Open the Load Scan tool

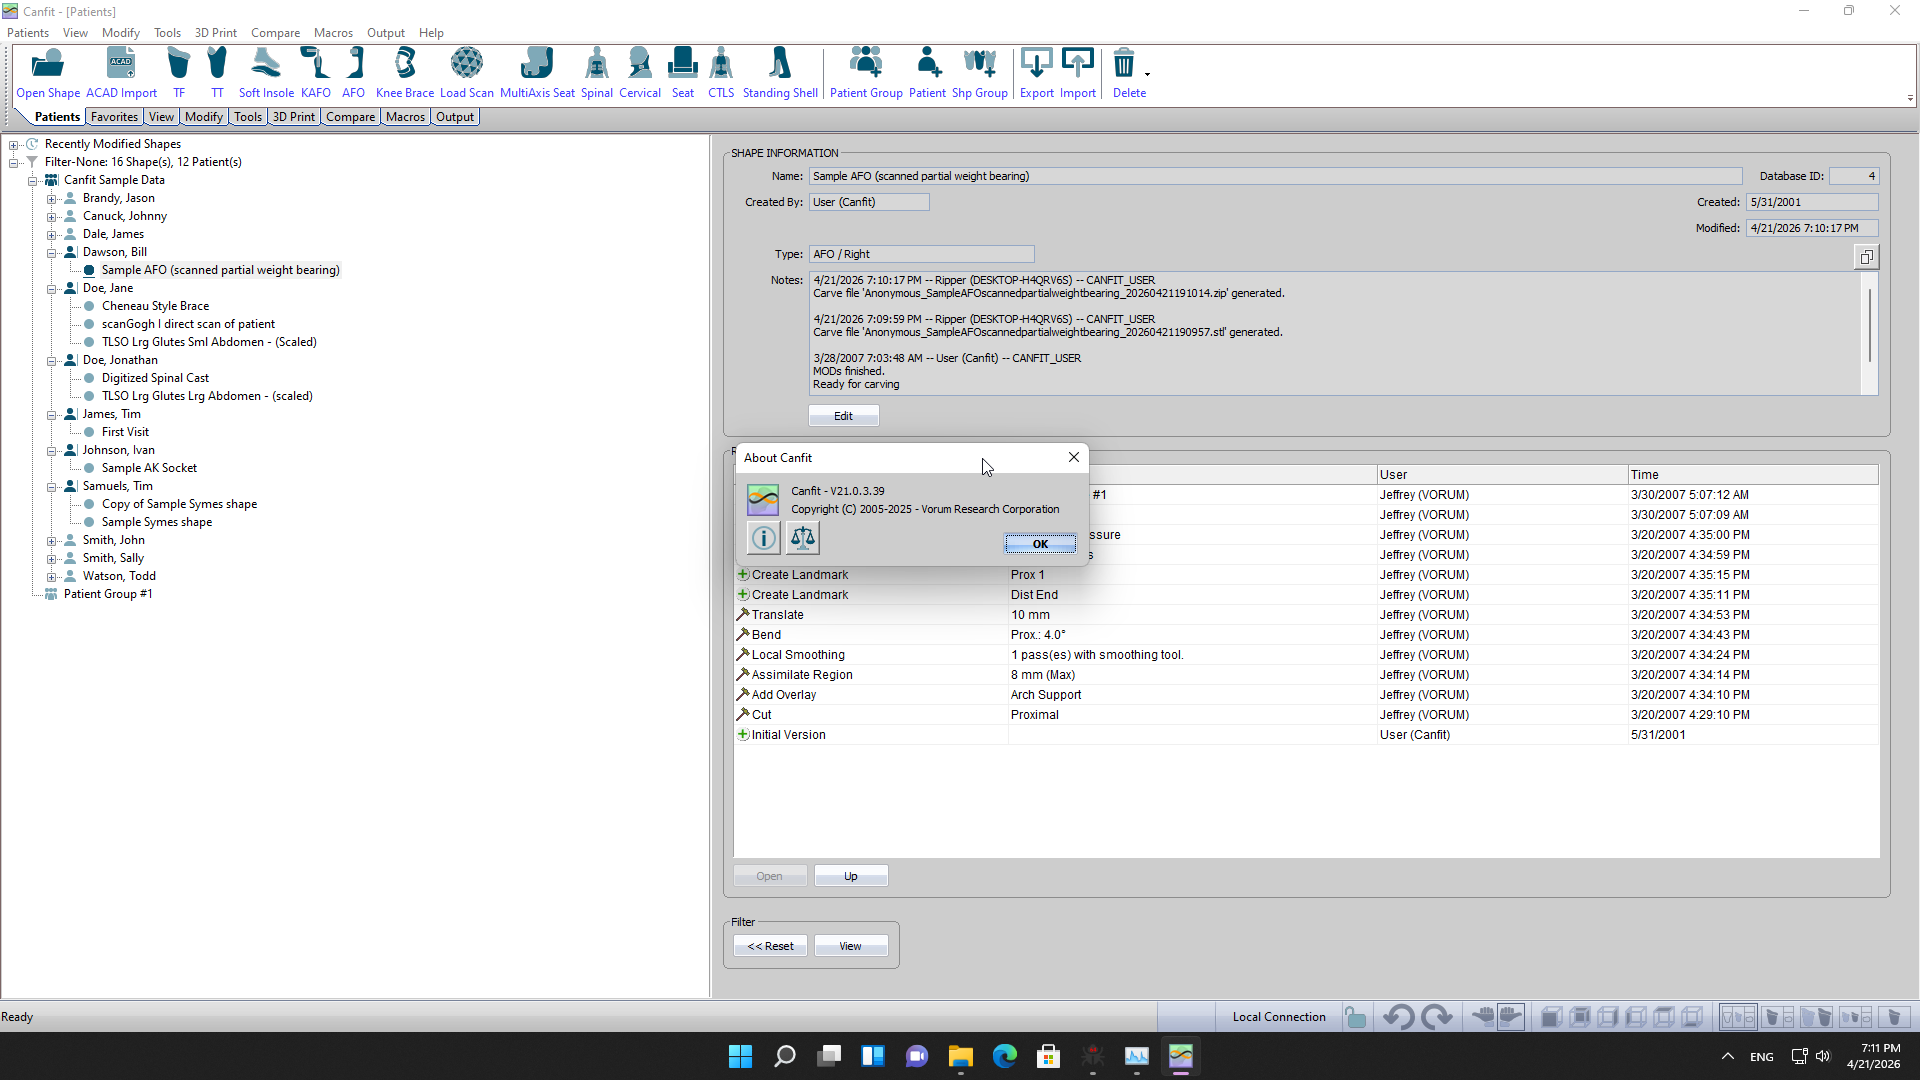pos(467,73)
